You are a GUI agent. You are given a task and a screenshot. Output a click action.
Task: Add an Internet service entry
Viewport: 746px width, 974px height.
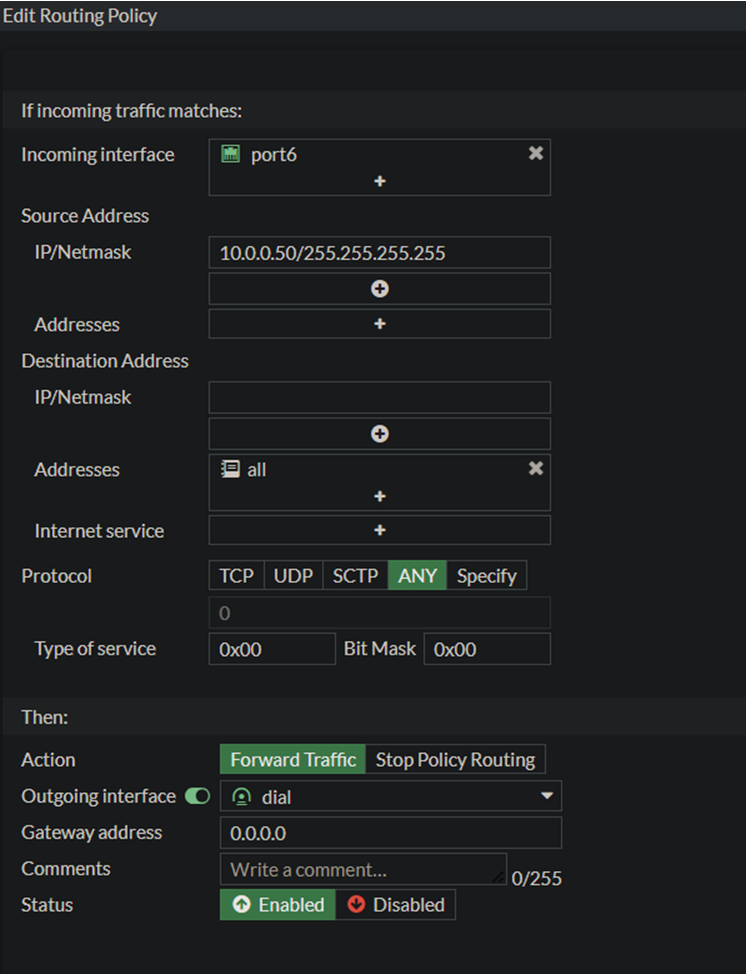click(x=380, y=530)
